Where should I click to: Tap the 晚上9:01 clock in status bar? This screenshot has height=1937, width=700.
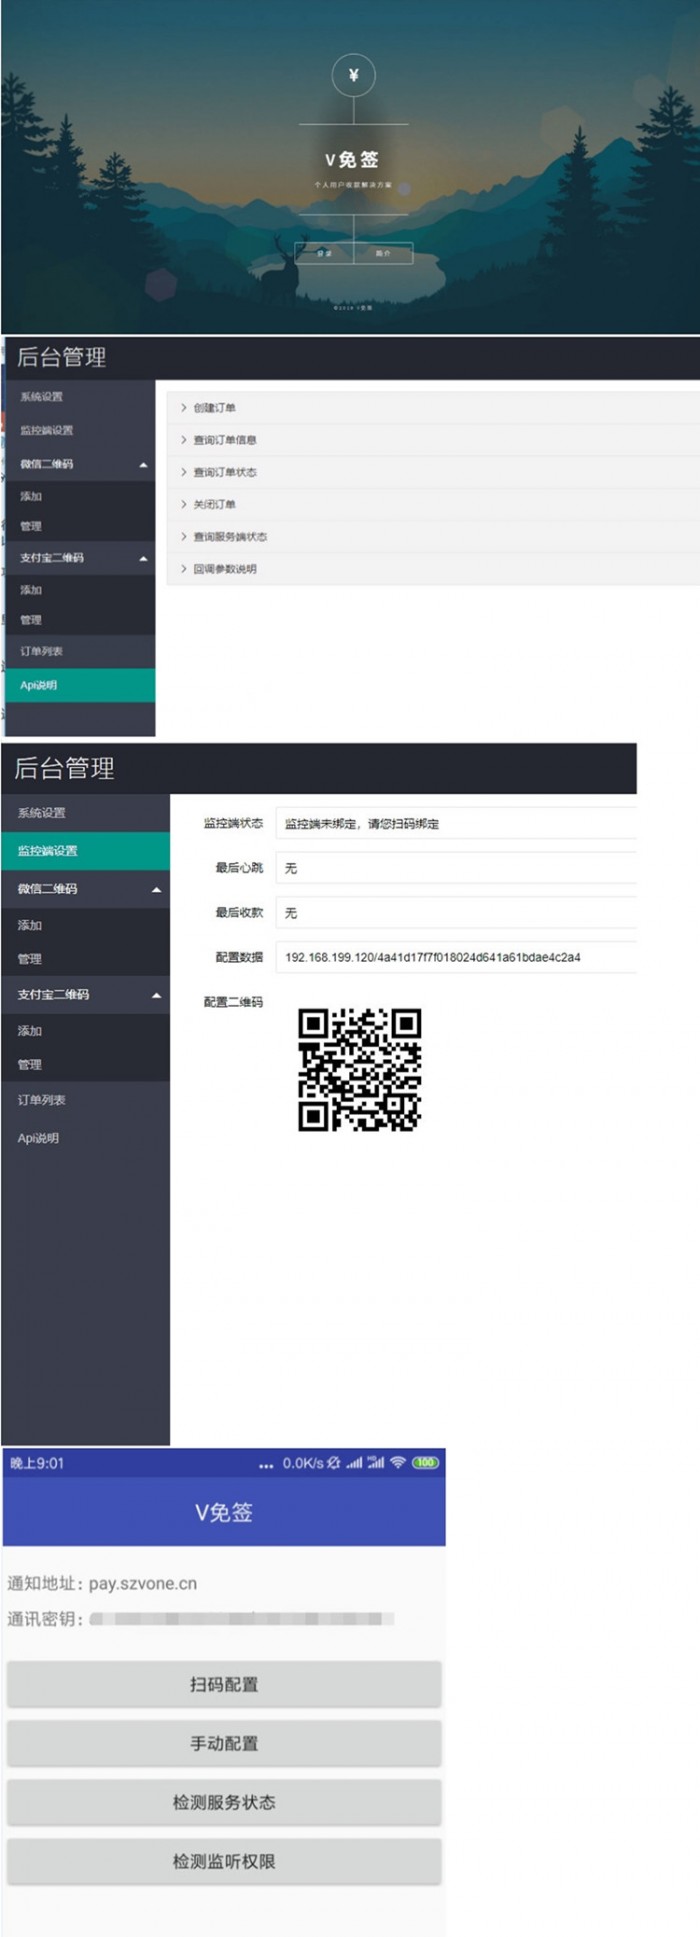(x=37, y=1463)
